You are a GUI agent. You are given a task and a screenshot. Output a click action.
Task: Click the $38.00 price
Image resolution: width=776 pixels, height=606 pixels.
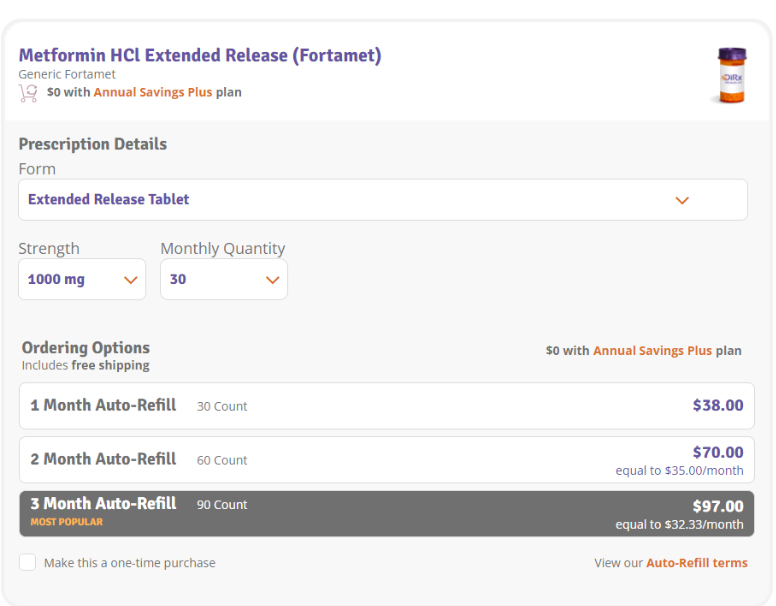(x=717, y=406)
